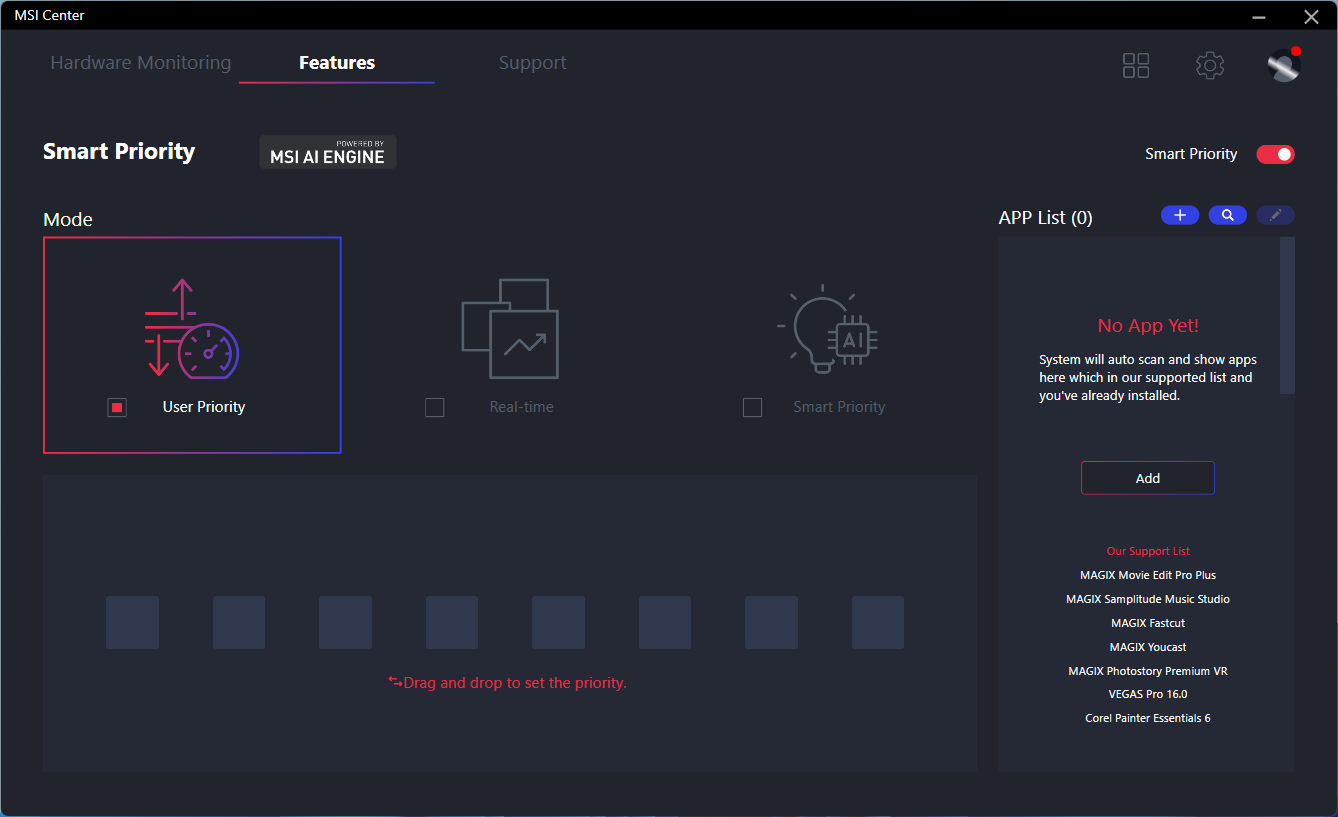Click the Real-time mode label
The height and width of the screenshot is (817, 1338).
point(521,407)
